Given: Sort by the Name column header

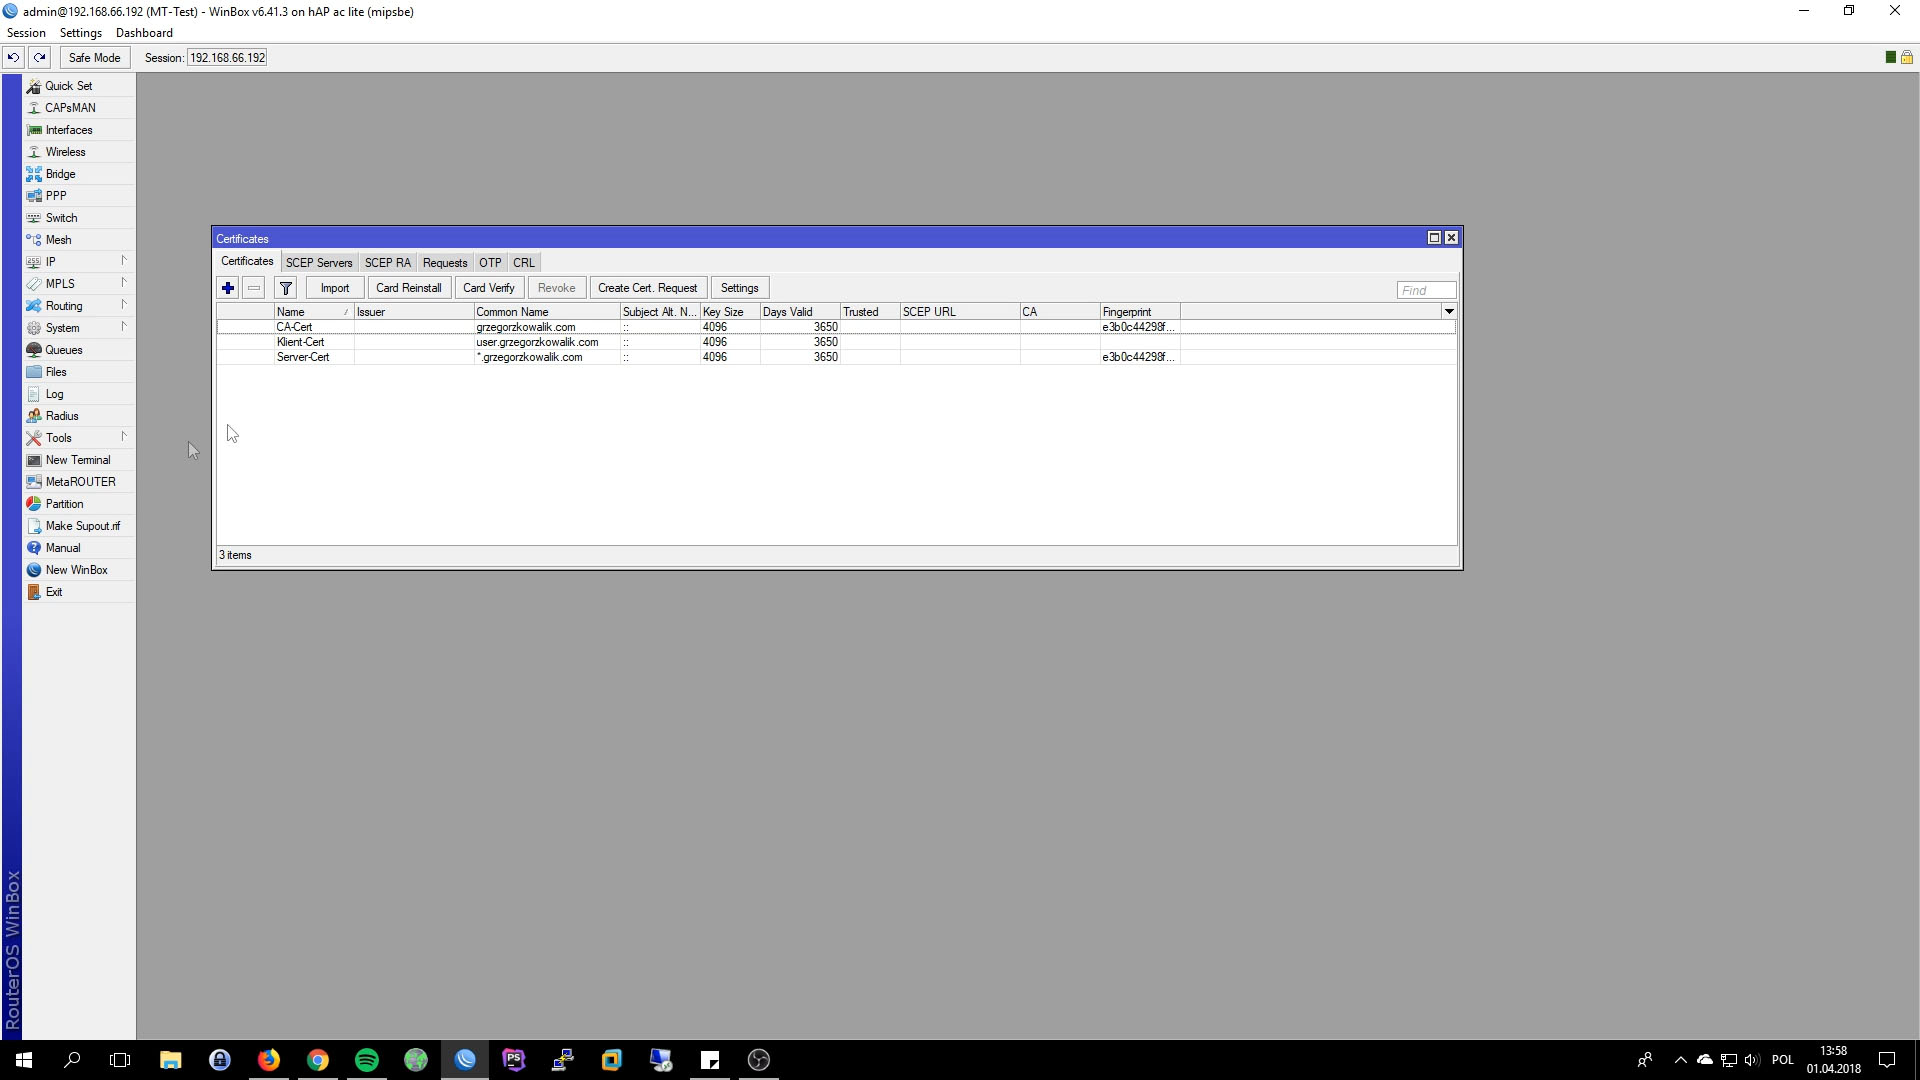Looking at the screenshot, I should [314, 312].
